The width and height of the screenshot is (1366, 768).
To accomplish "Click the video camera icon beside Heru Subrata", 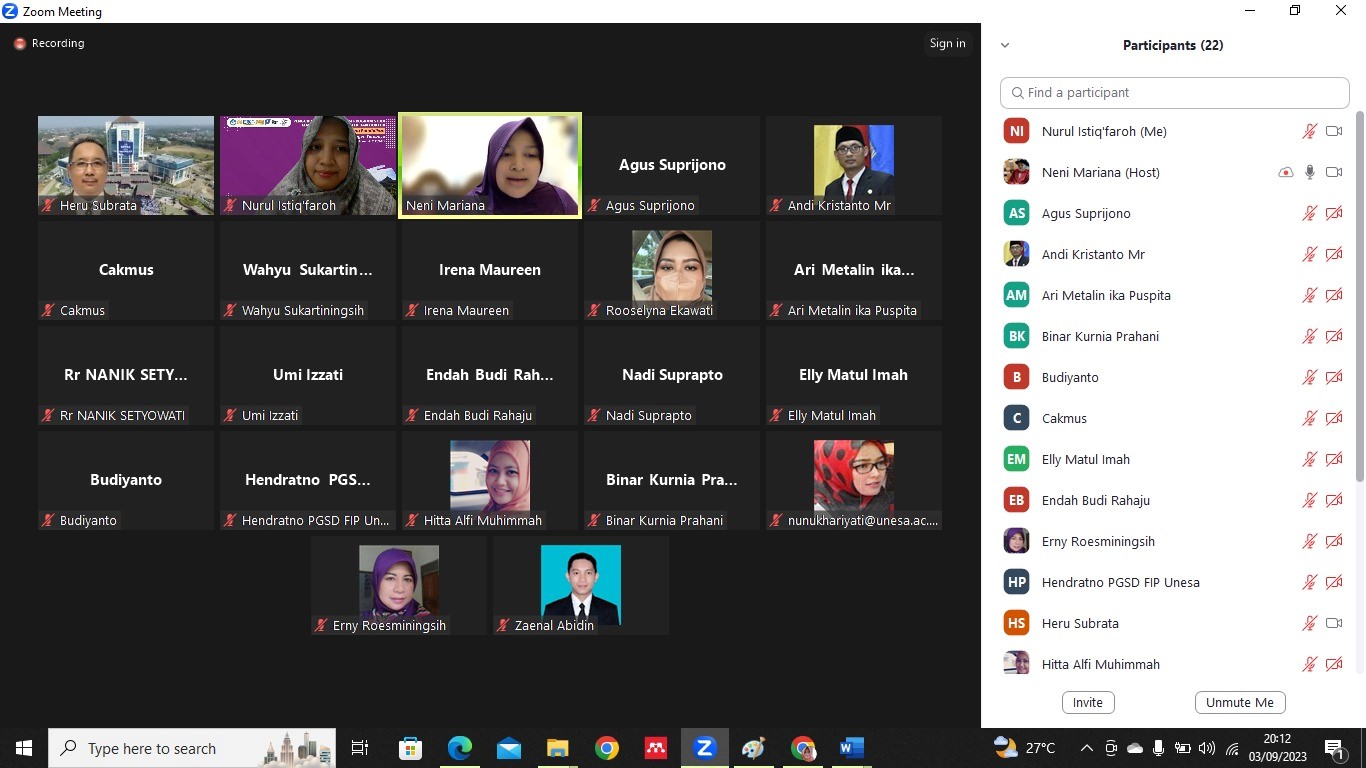I will [x=1333, y=623].
